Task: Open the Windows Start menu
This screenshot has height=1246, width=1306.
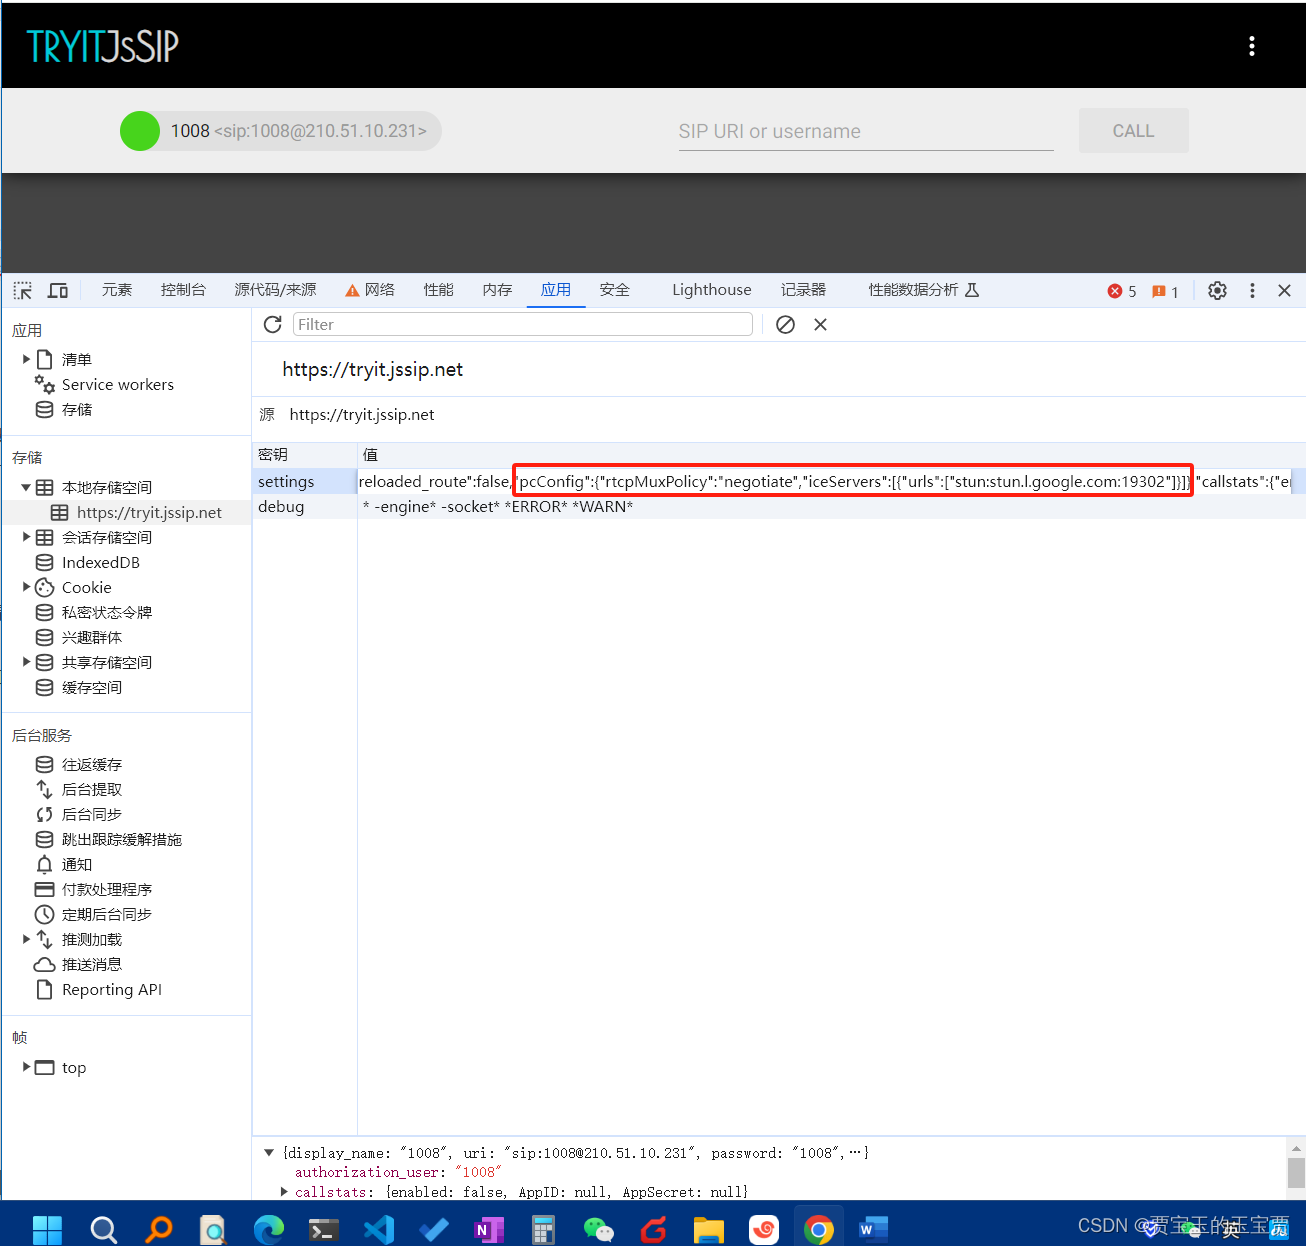Action: click(47, 1228)
